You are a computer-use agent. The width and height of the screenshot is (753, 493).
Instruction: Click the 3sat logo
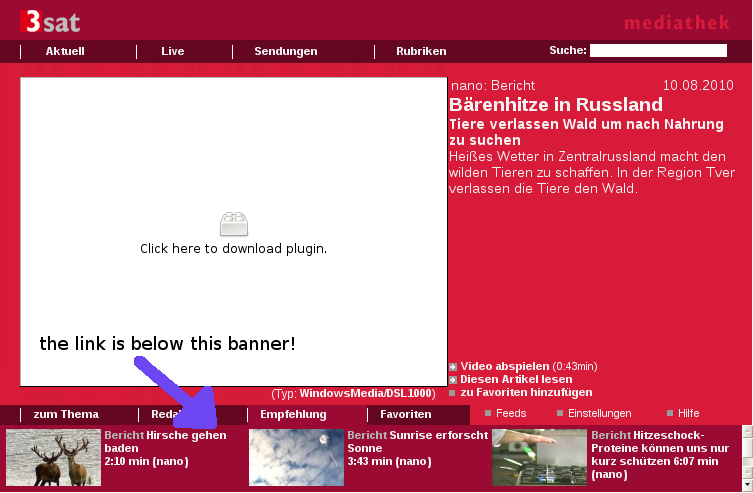point(50,21)
